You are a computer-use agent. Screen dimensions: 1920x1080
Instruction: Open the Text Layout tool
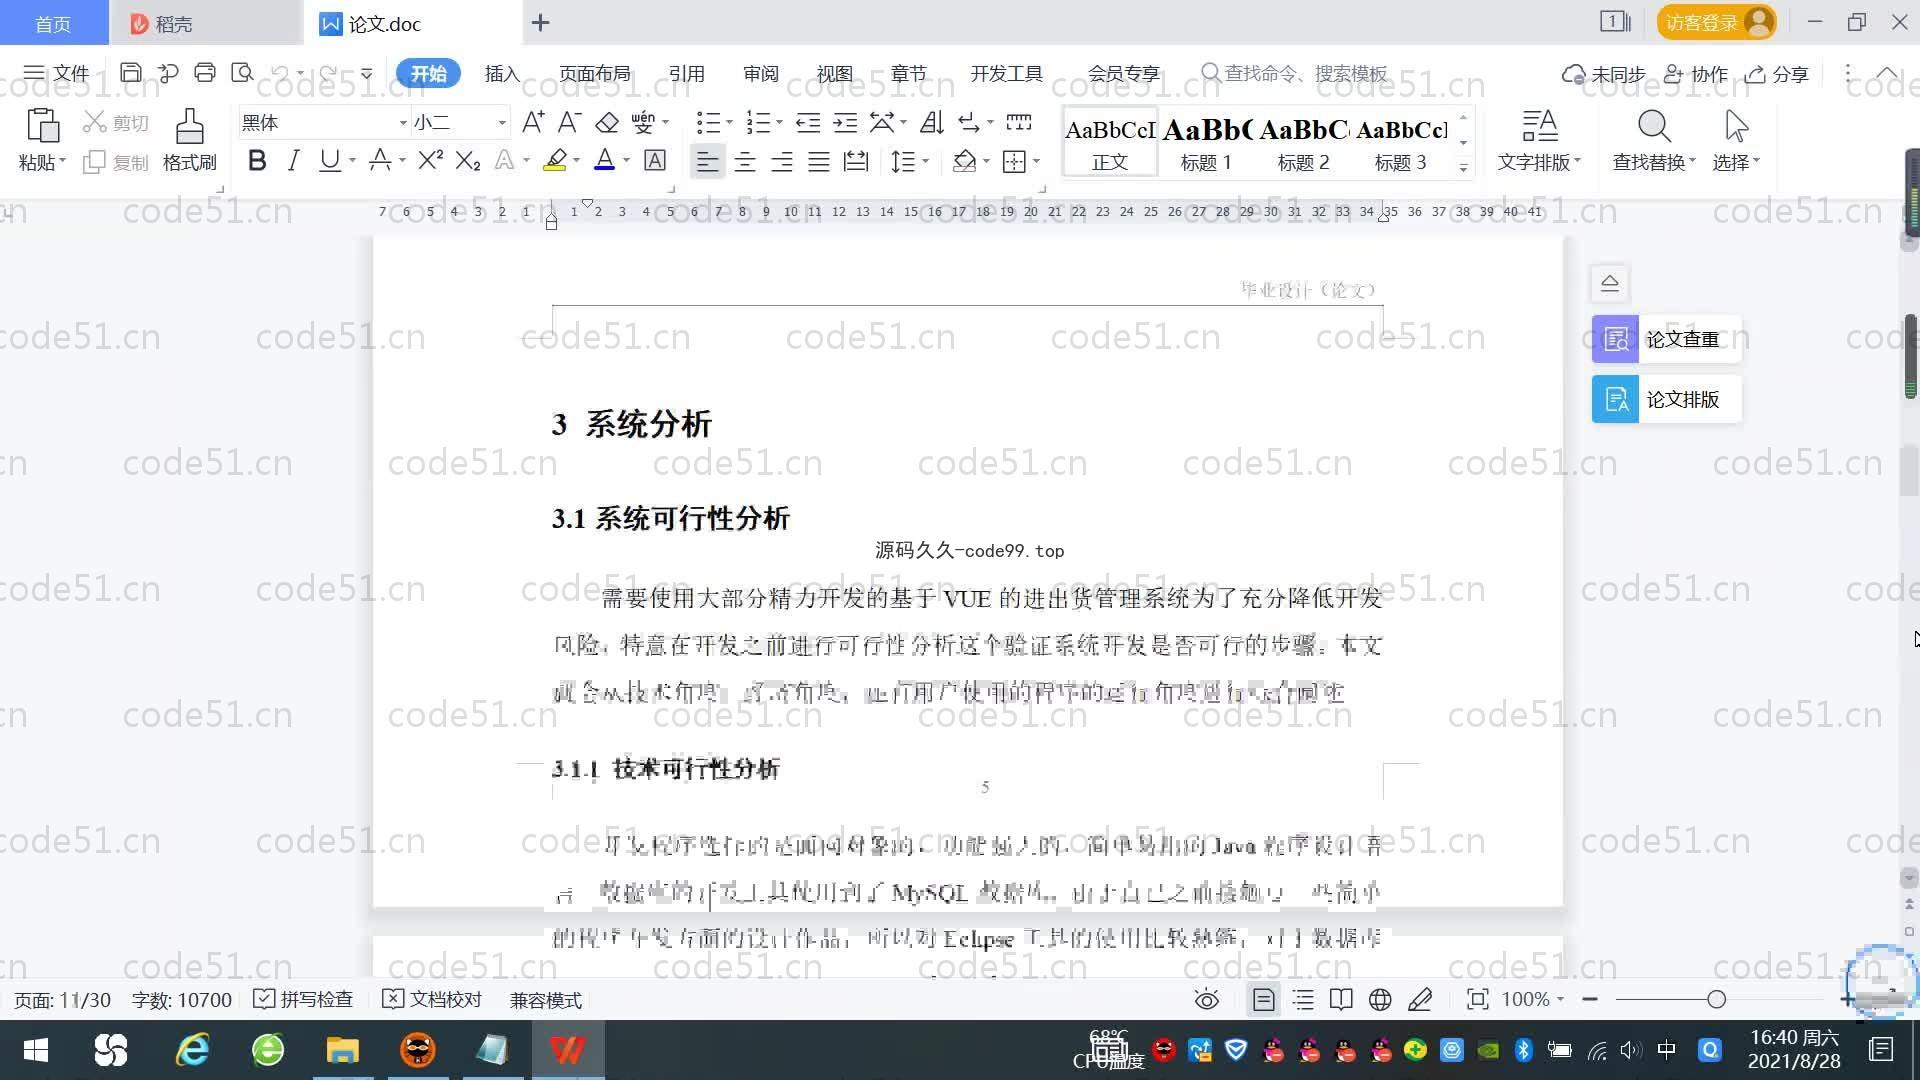point(1539,139)
